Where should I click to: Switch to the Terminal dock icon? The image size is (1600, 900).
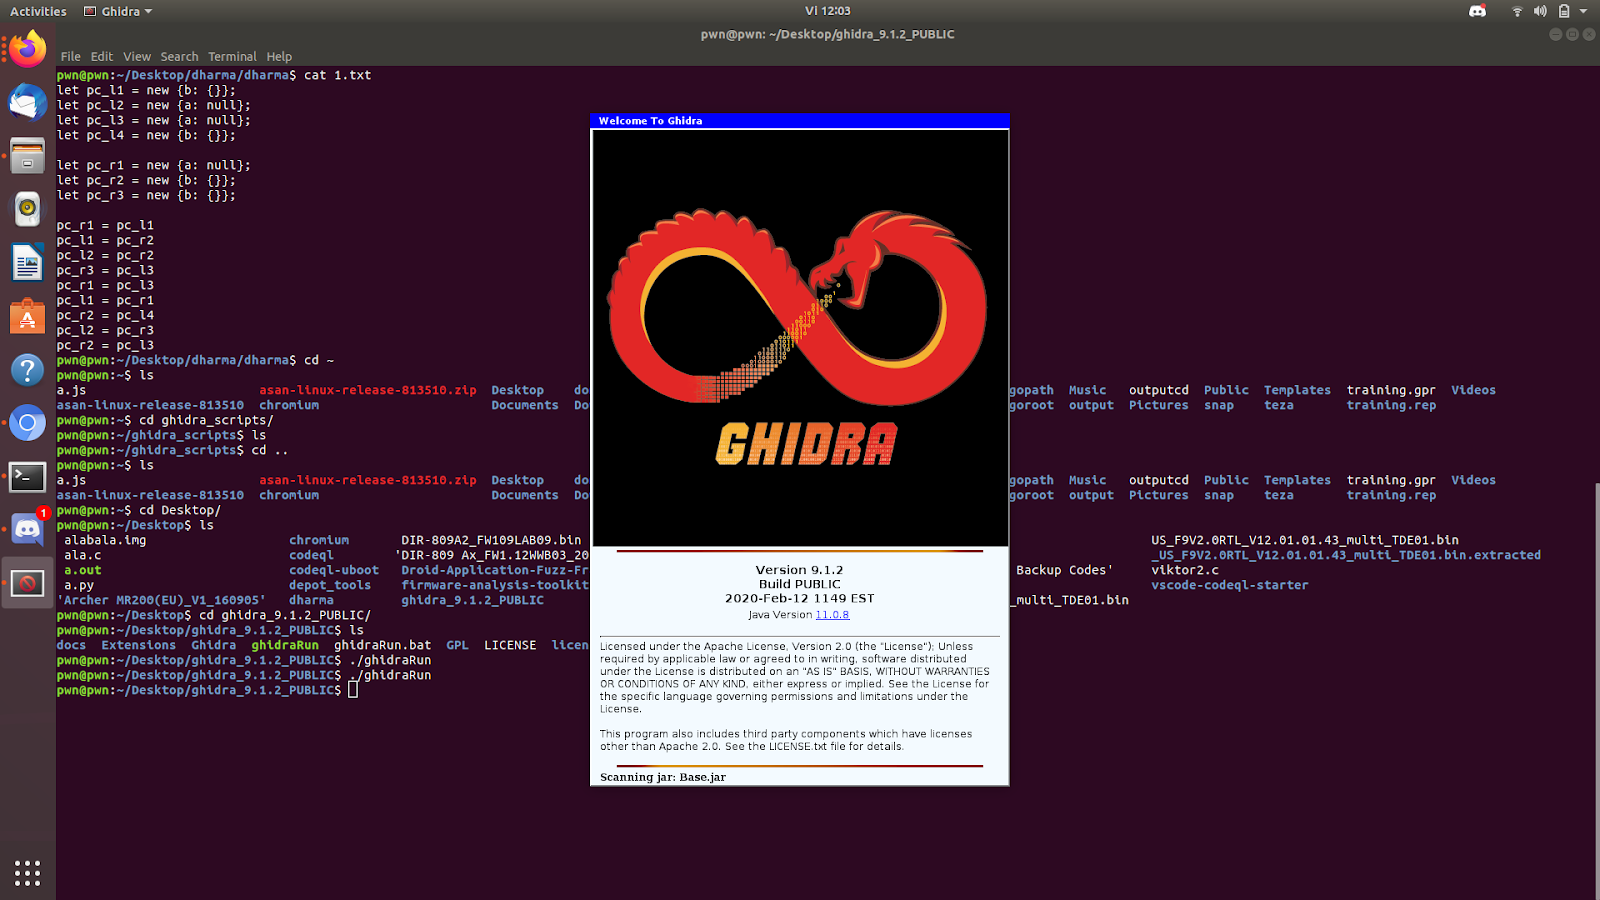pos(28,477)
